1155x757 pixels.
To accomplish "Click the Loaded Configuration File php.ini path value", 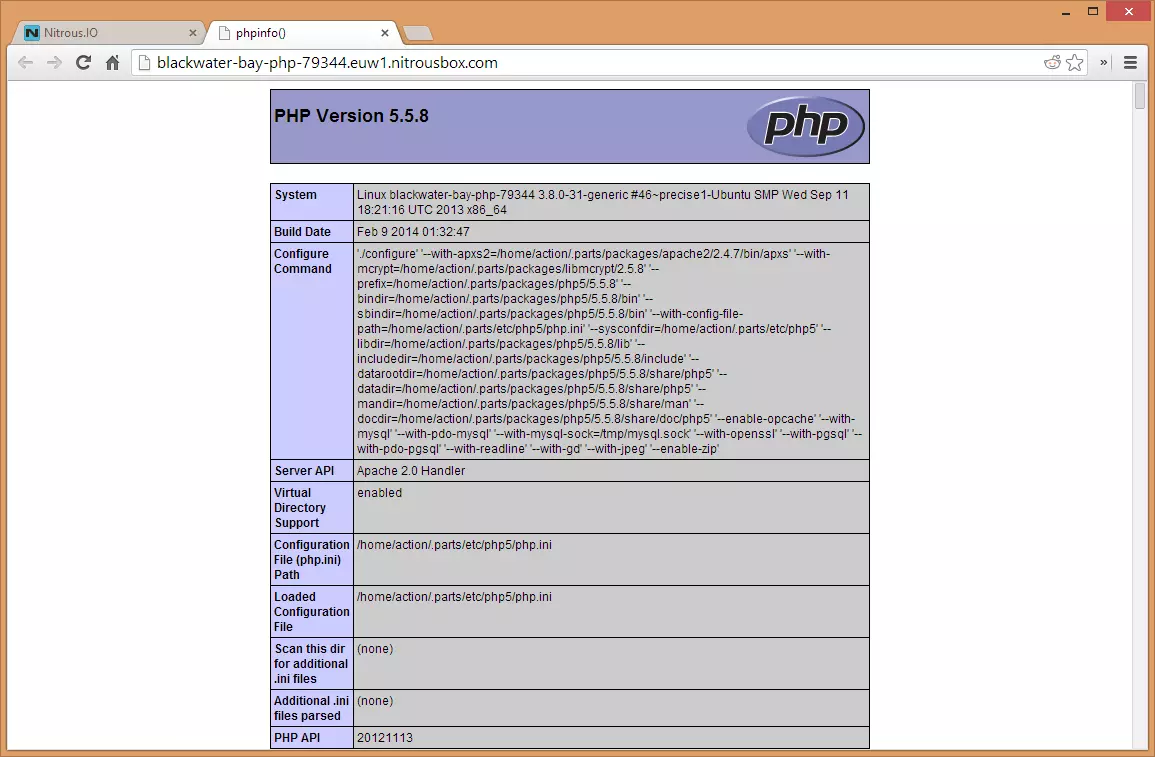I will click(x=454, y=596).
